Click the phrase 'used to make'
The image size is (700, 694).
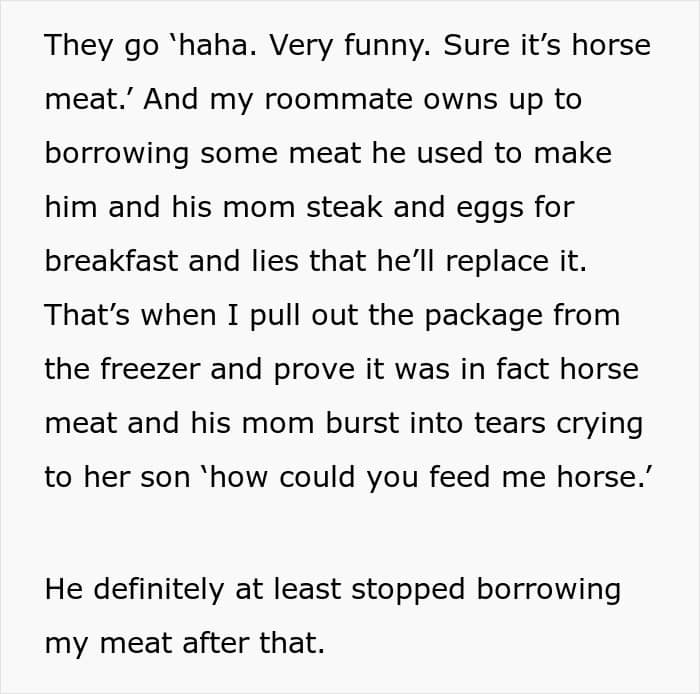point(514,153)
